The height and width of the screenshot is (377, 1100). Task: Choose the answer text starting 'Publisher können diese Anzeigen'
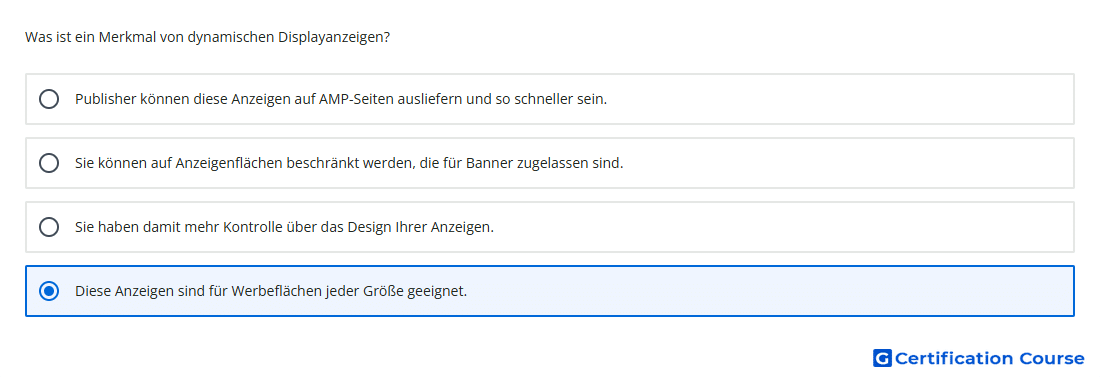click(x=341, y=99)
